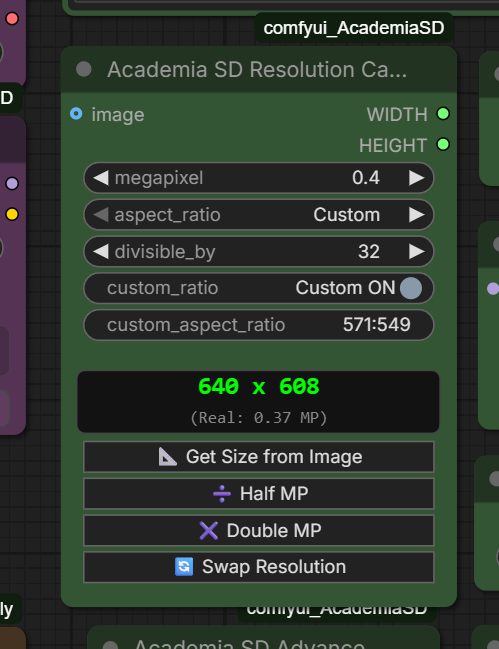The width and height of the screenshot is (499, 649).
Task: Click lavender socket on right green node
Action: (x=493, y=288)
